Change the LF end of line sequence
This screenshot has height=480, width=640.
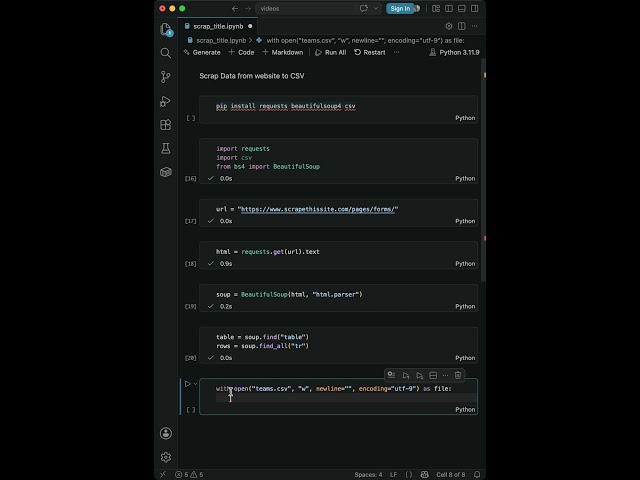point(393,474)
